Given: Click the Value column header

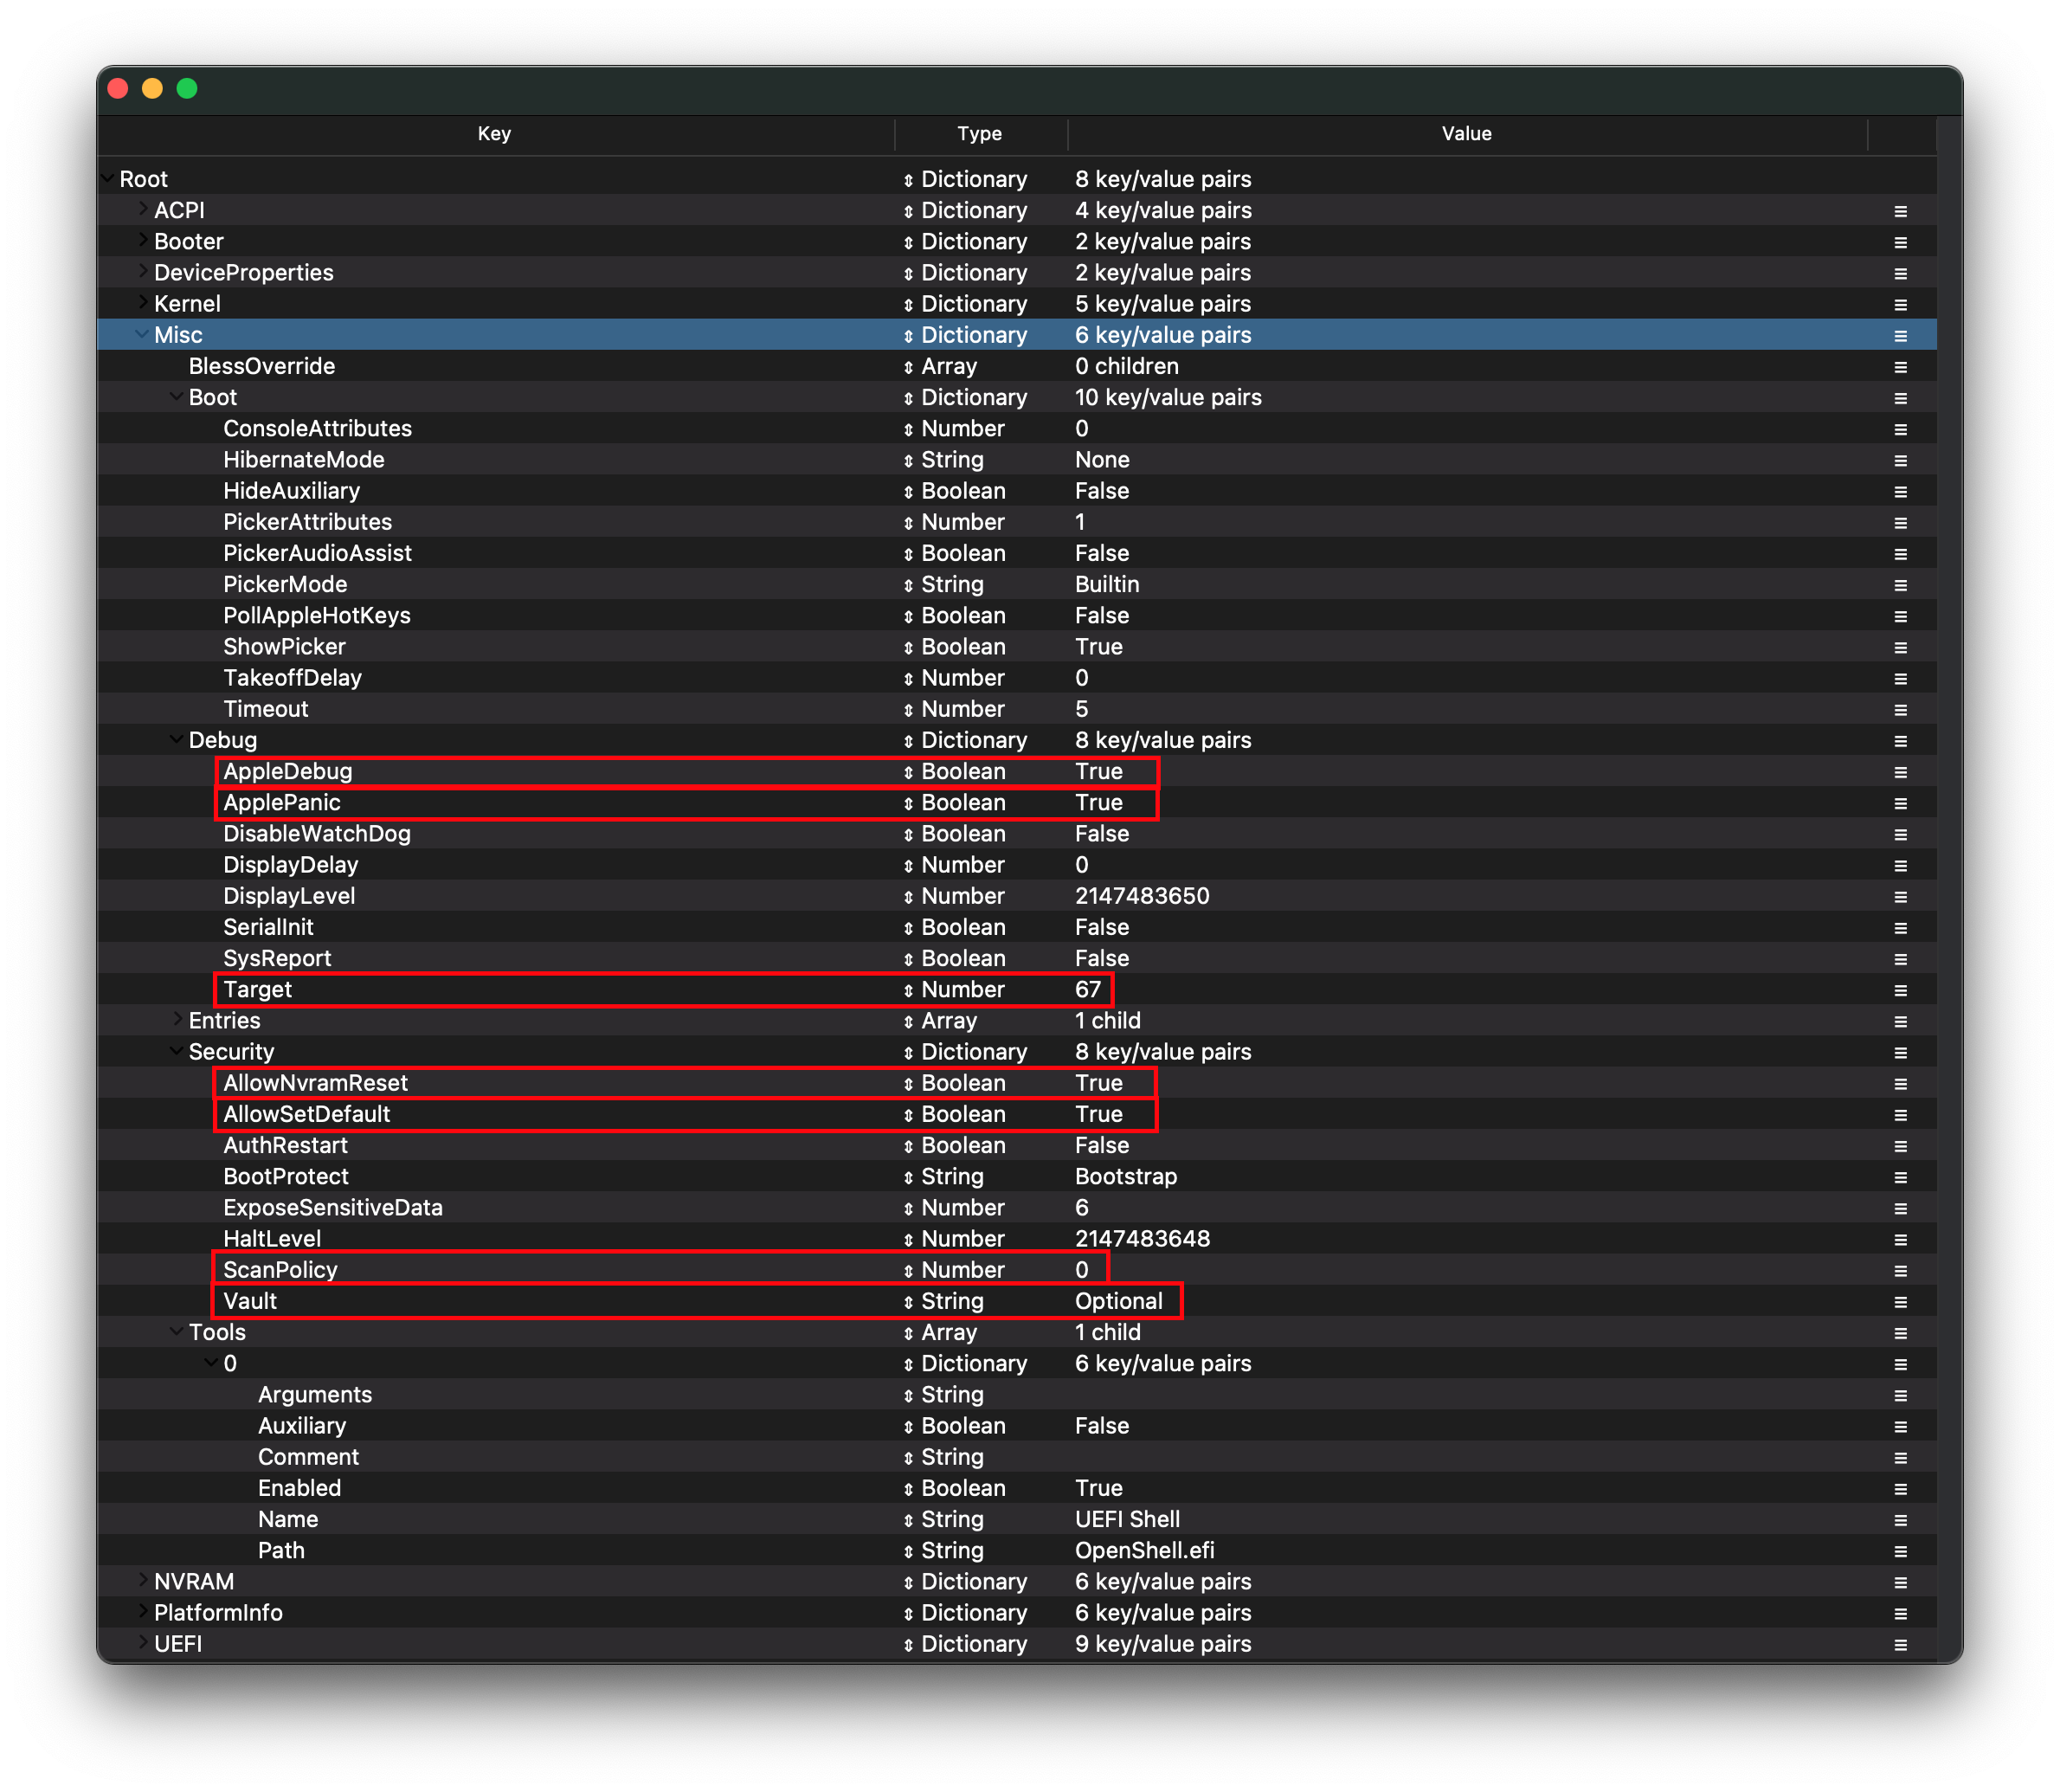Looking at the screenshot, I should [x=1466, y=134].
